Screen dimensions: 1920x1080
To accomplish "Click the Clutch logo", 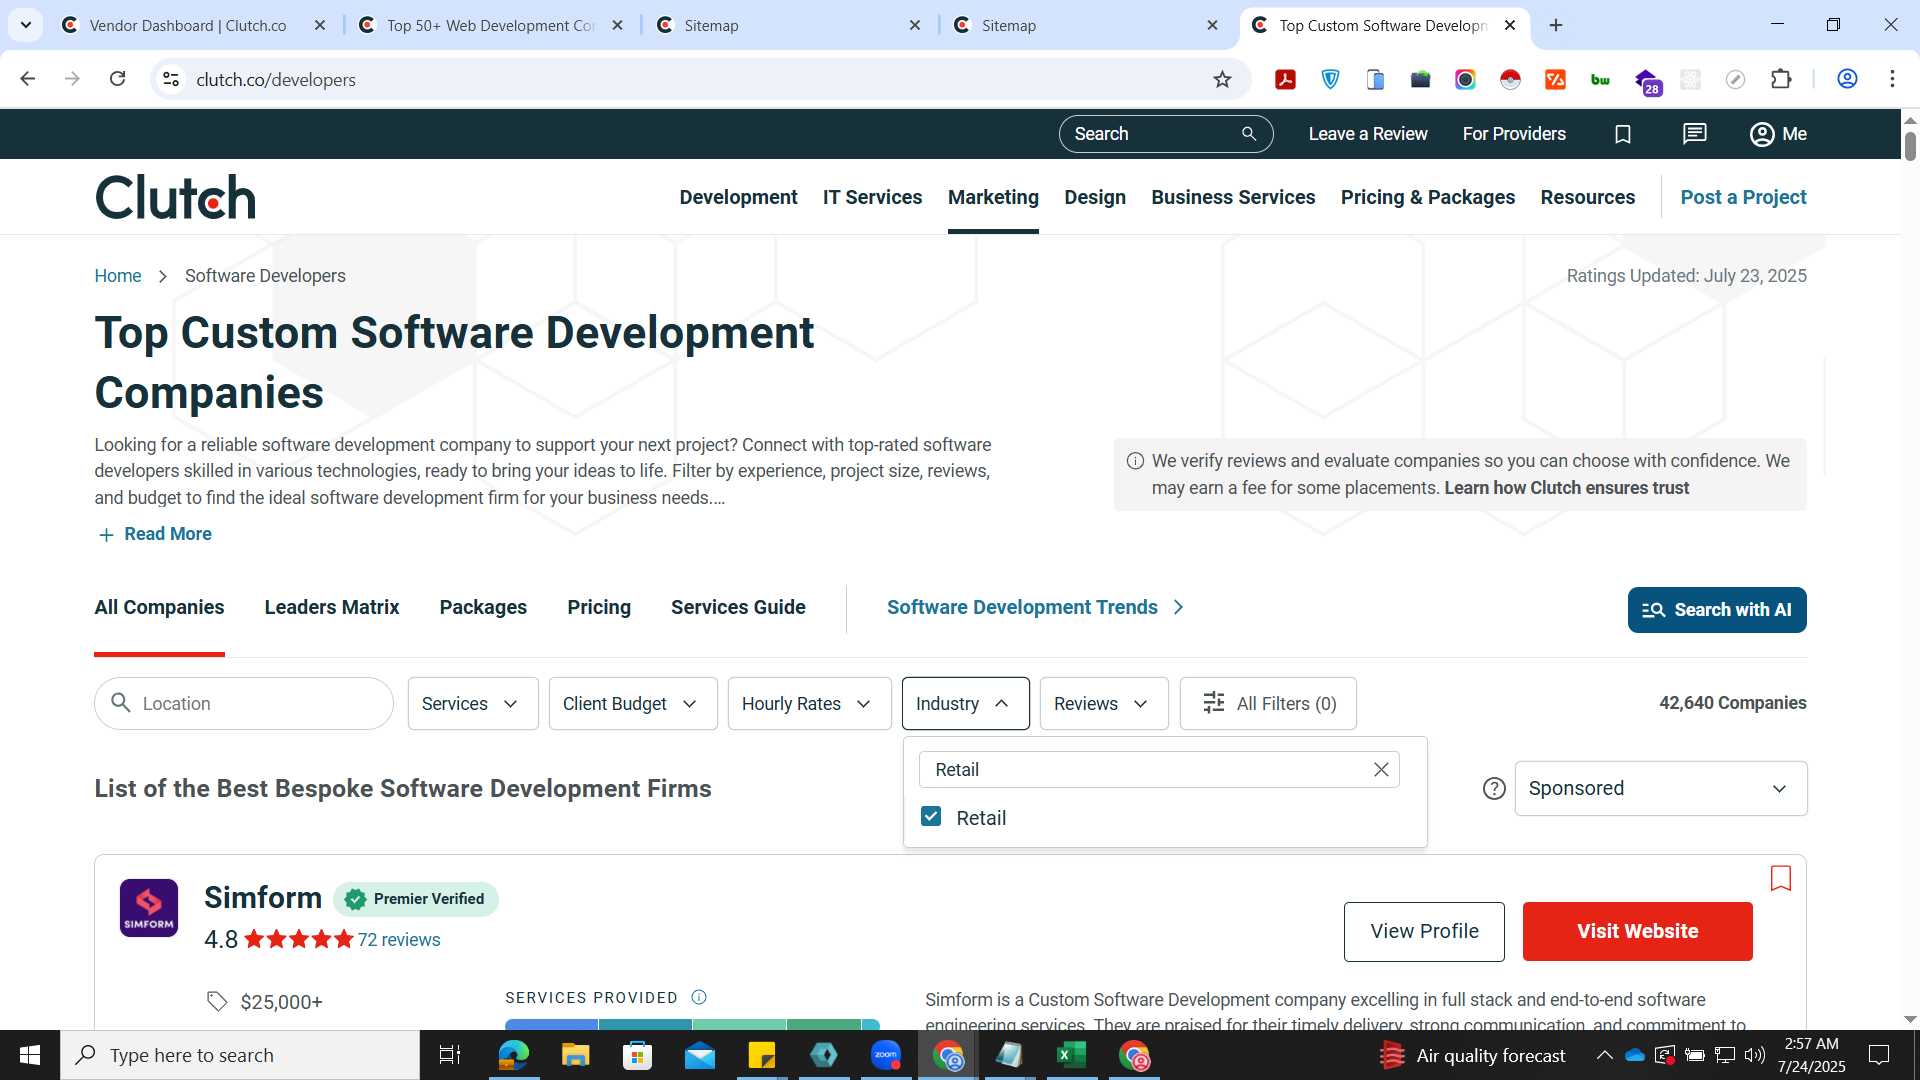I will click(175, 197).
